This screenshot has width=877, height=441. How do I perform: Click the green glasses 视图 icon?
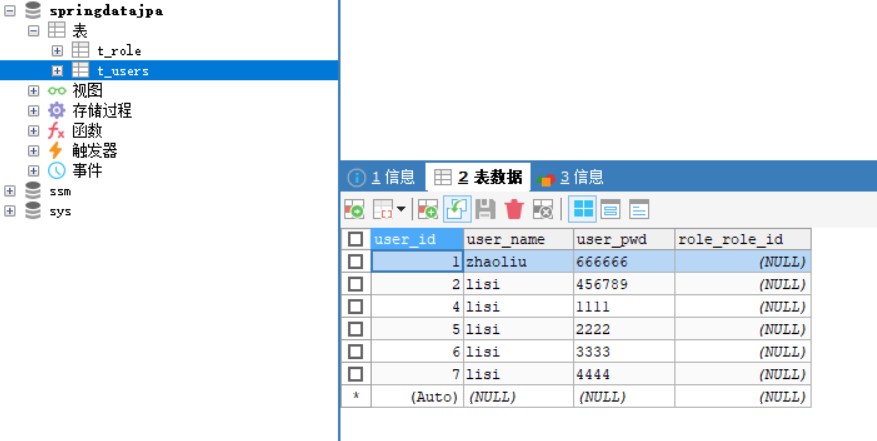pos(56,90)
